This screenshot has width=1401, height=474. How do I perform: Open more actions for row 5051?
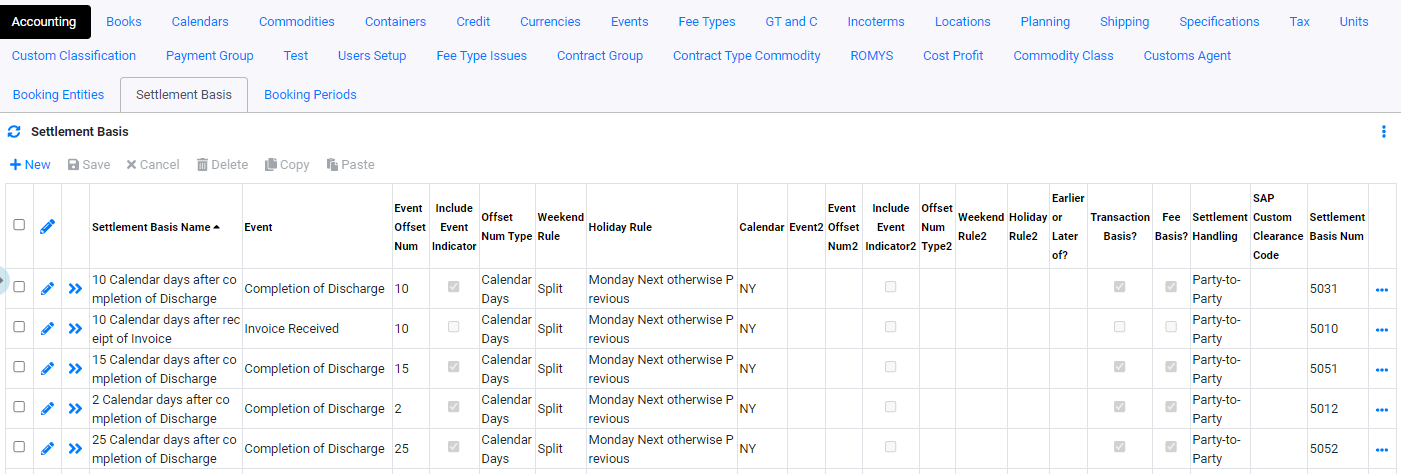click(1382, 370)
